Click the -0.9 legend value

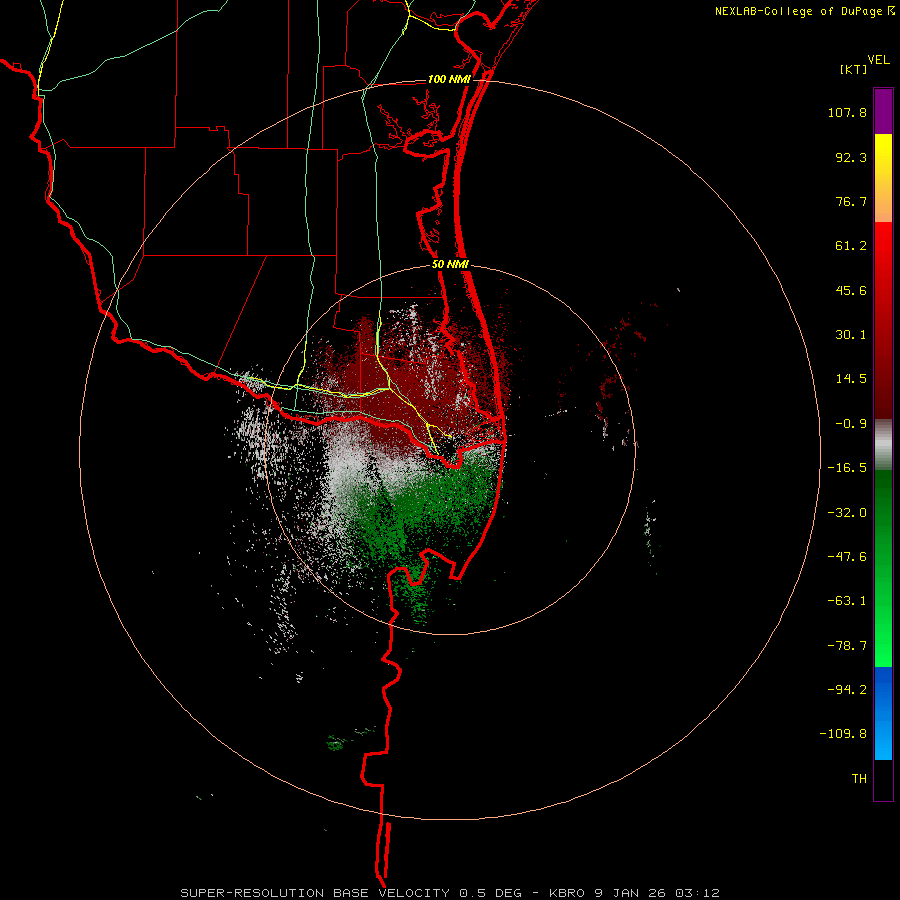tap(851, 424)
